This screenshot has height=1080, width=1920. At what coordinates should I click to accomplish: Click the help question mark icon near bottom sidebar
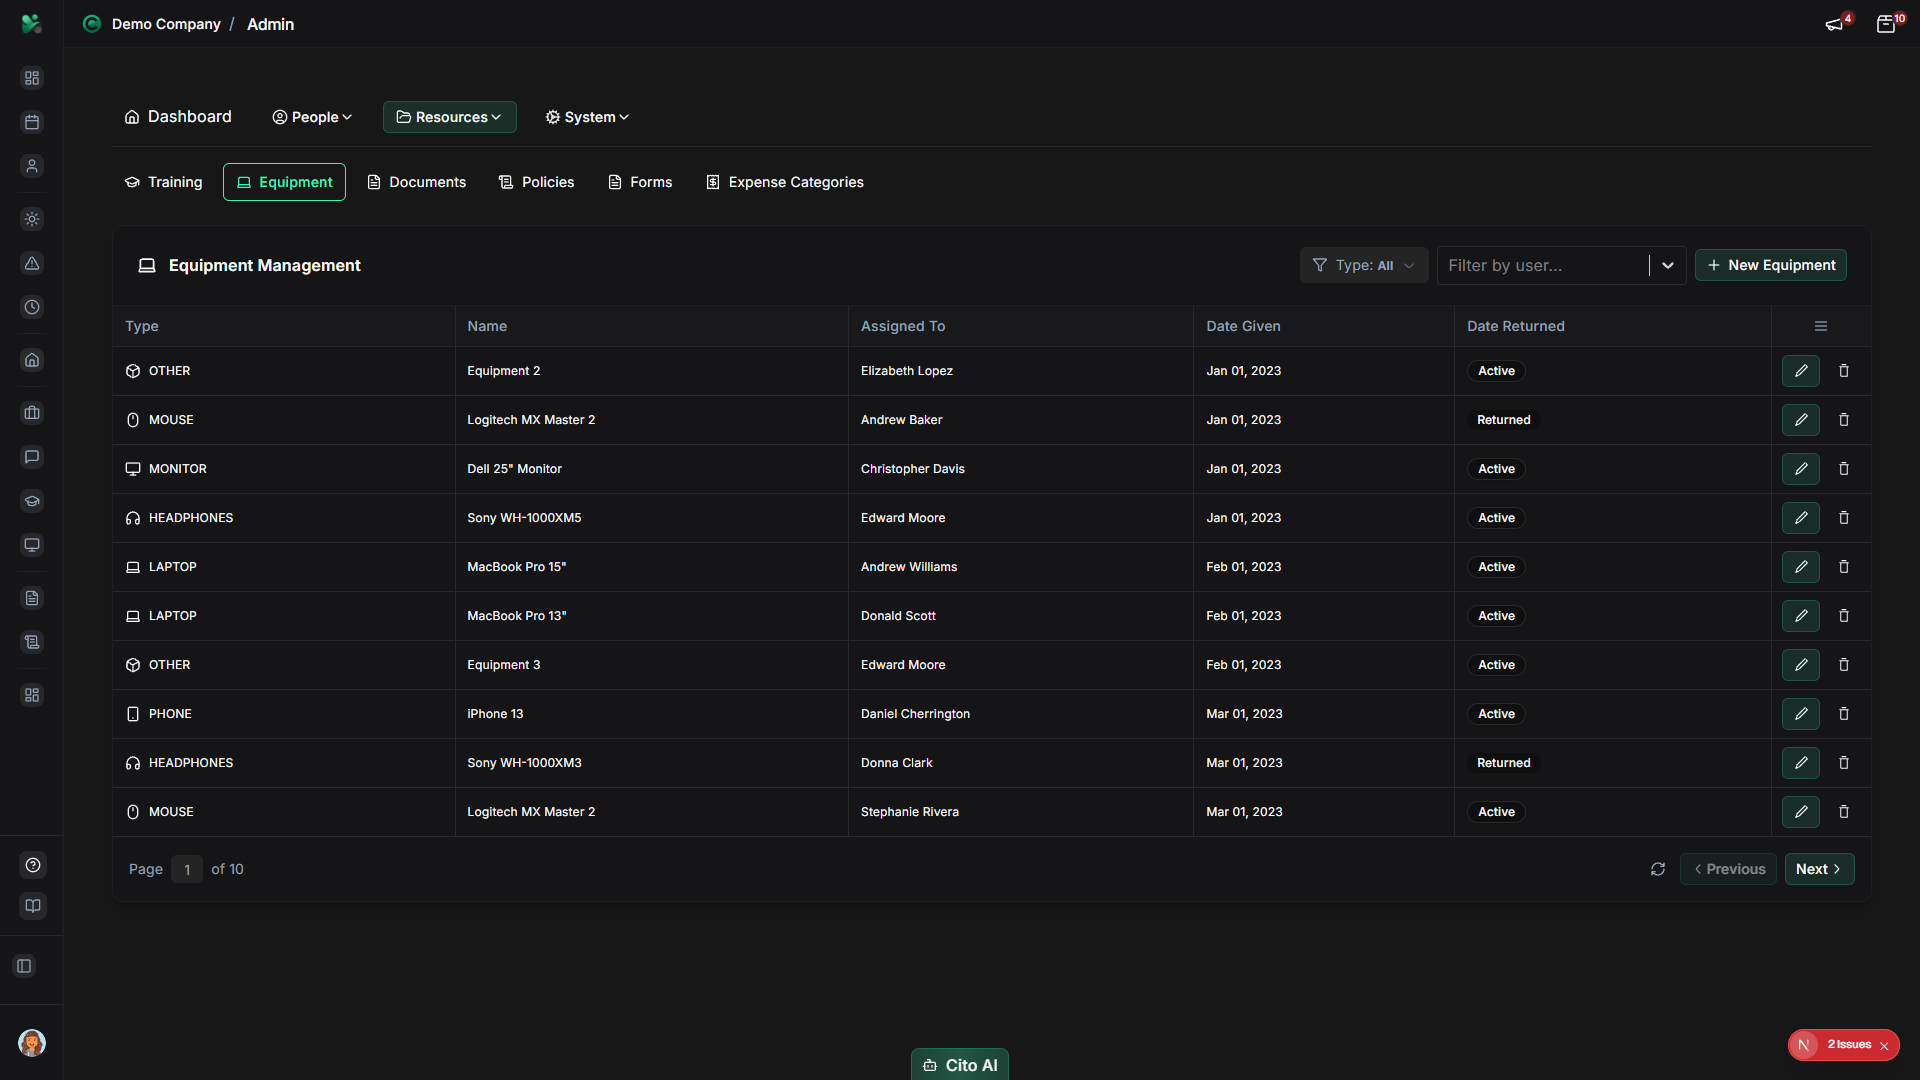[x=31, y=865]
